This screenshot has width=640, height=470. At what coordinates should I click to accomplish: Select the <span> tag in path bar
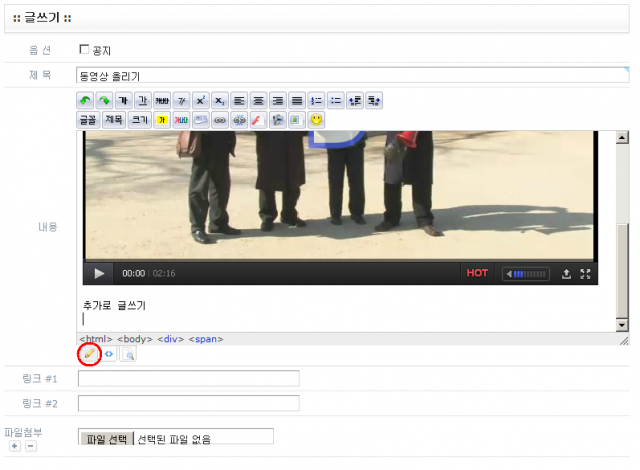[206, 339]
